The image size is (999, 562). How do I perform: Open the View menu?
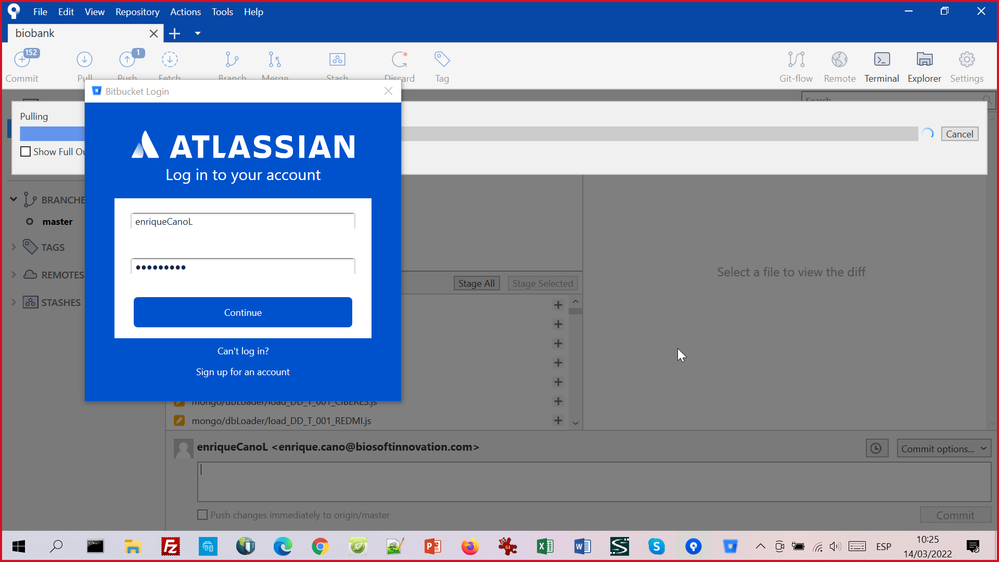coord(94,11)
